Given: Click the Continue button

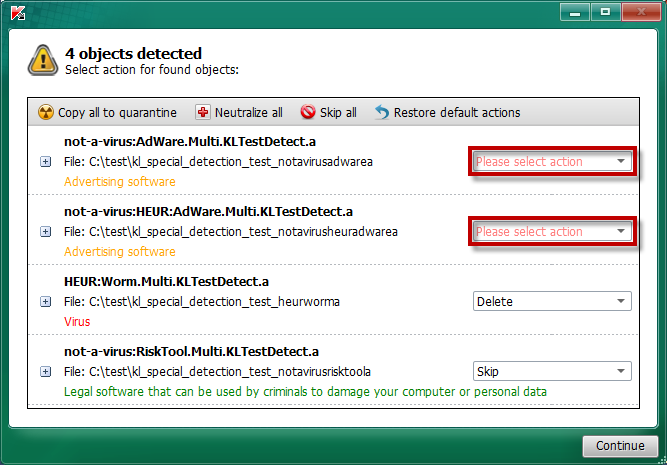Looking at the screenshot, I should [620, 445].
